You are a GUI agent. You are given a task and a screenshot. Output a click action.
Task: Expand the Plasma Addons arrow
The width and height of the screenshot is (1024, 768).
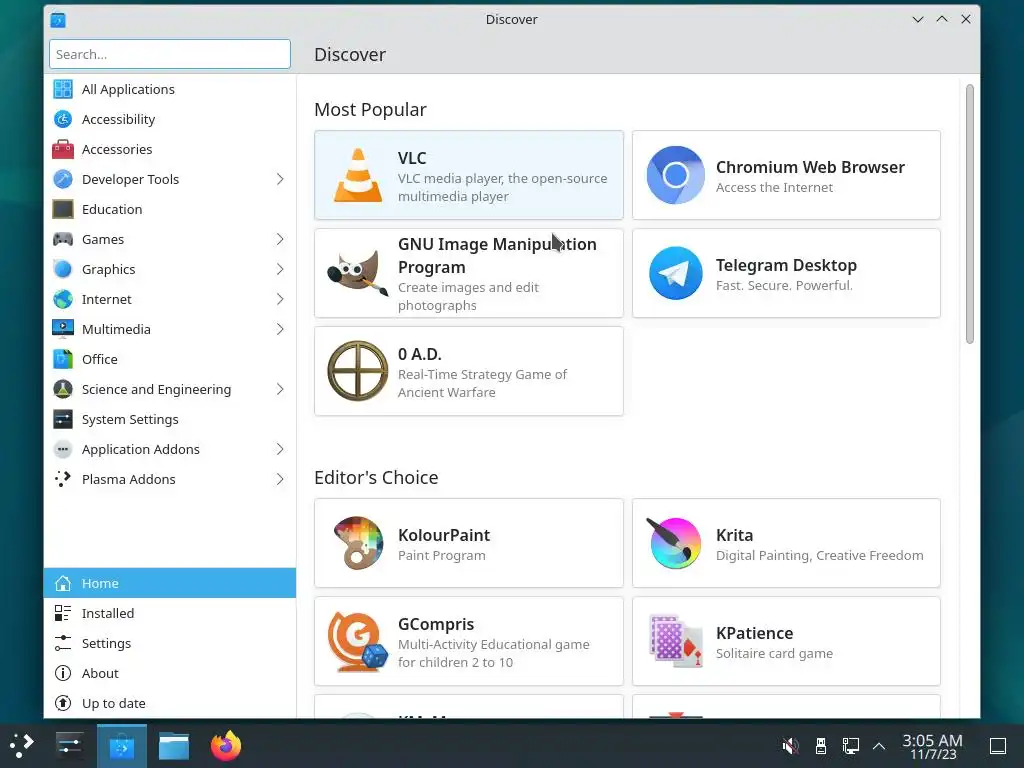pyautogui.click(x=280, y=479)
